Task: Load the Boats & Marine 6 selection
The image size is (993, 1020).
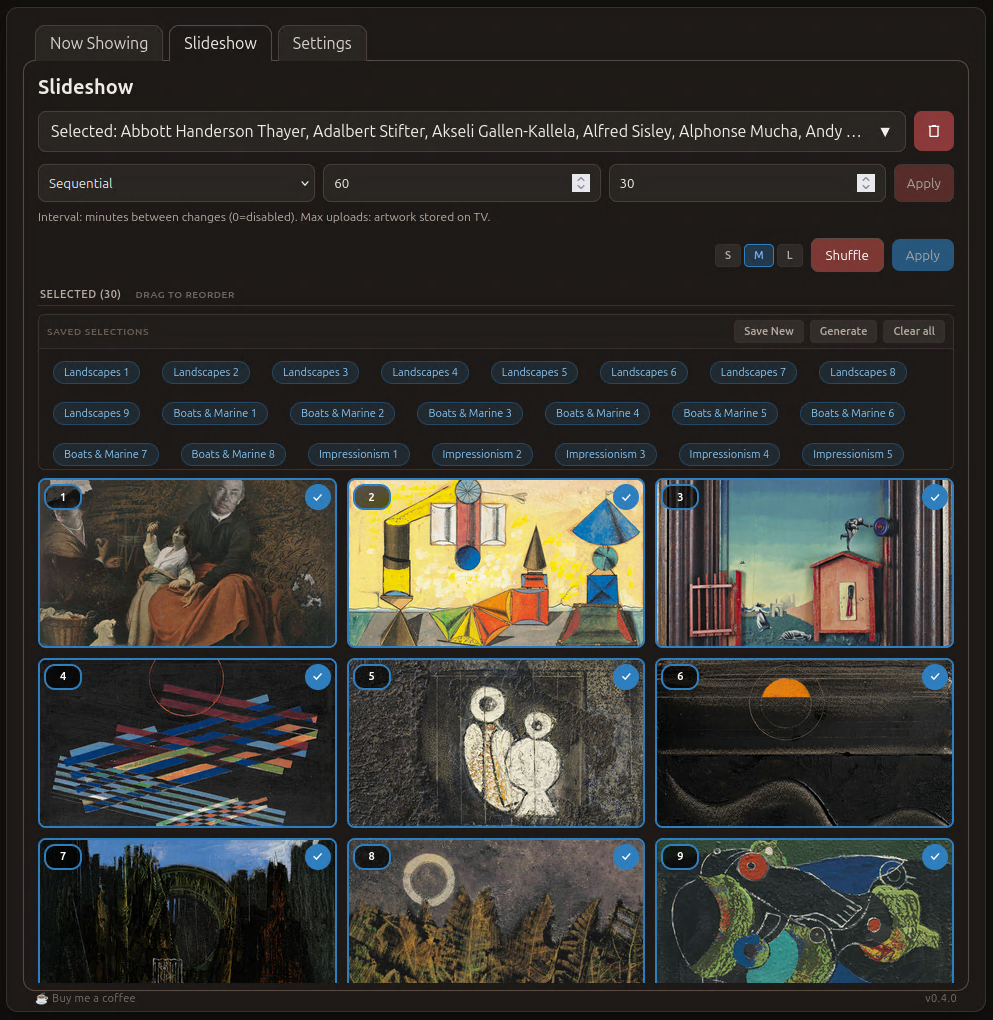Action: (852, 413)
